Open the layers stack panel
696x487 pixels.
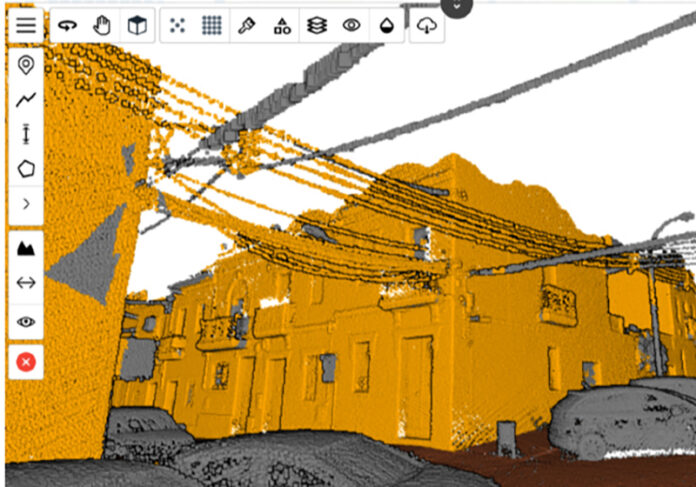pos(317,26)
